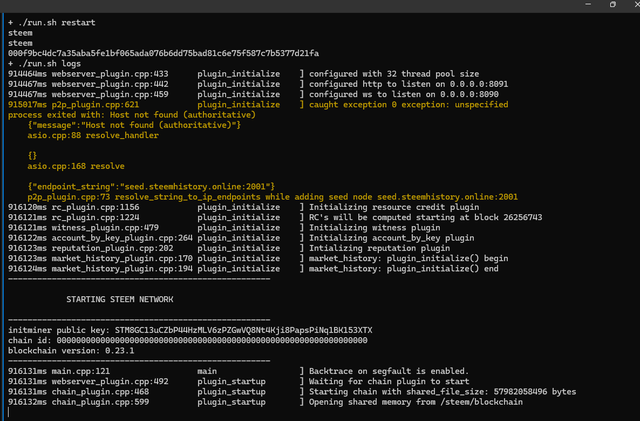640x421 pixels.
Task: Click the JSON message 'Host not found (authoritative)'
Action: pyautogui.click(x=134, y=125)
